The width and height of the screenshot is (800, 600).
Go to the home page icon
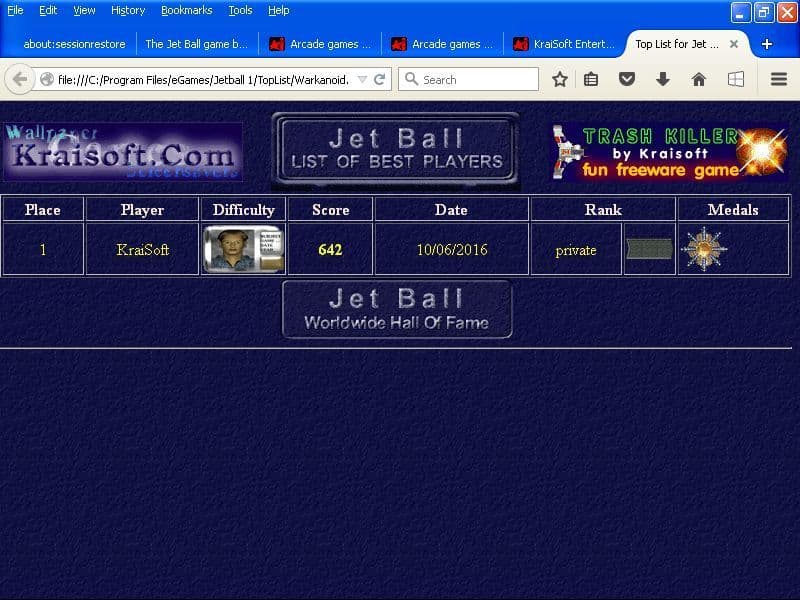tap(698, 79)
